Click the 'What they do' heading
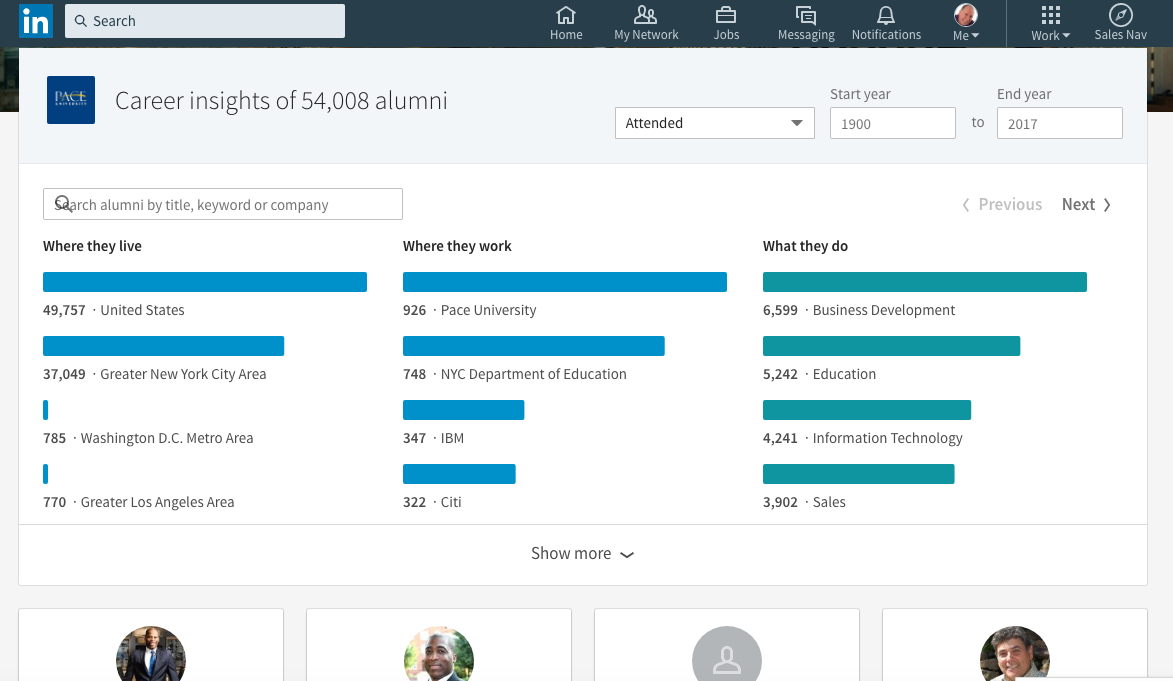 (x=806, y=246)
